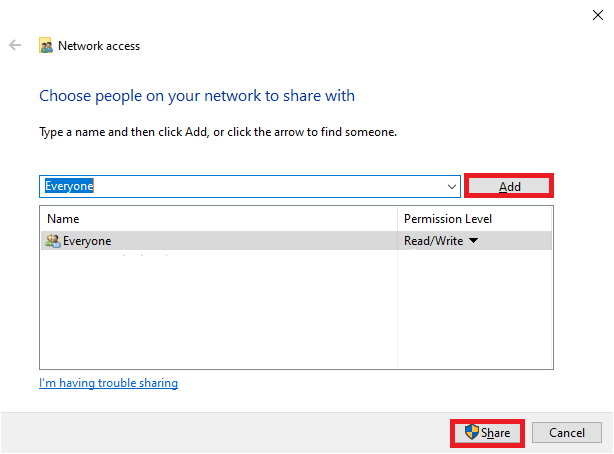Click the UAC shield icon on Share
This screenshot has height=454, width=614.
pyautogui.click(x=472, y=432)
